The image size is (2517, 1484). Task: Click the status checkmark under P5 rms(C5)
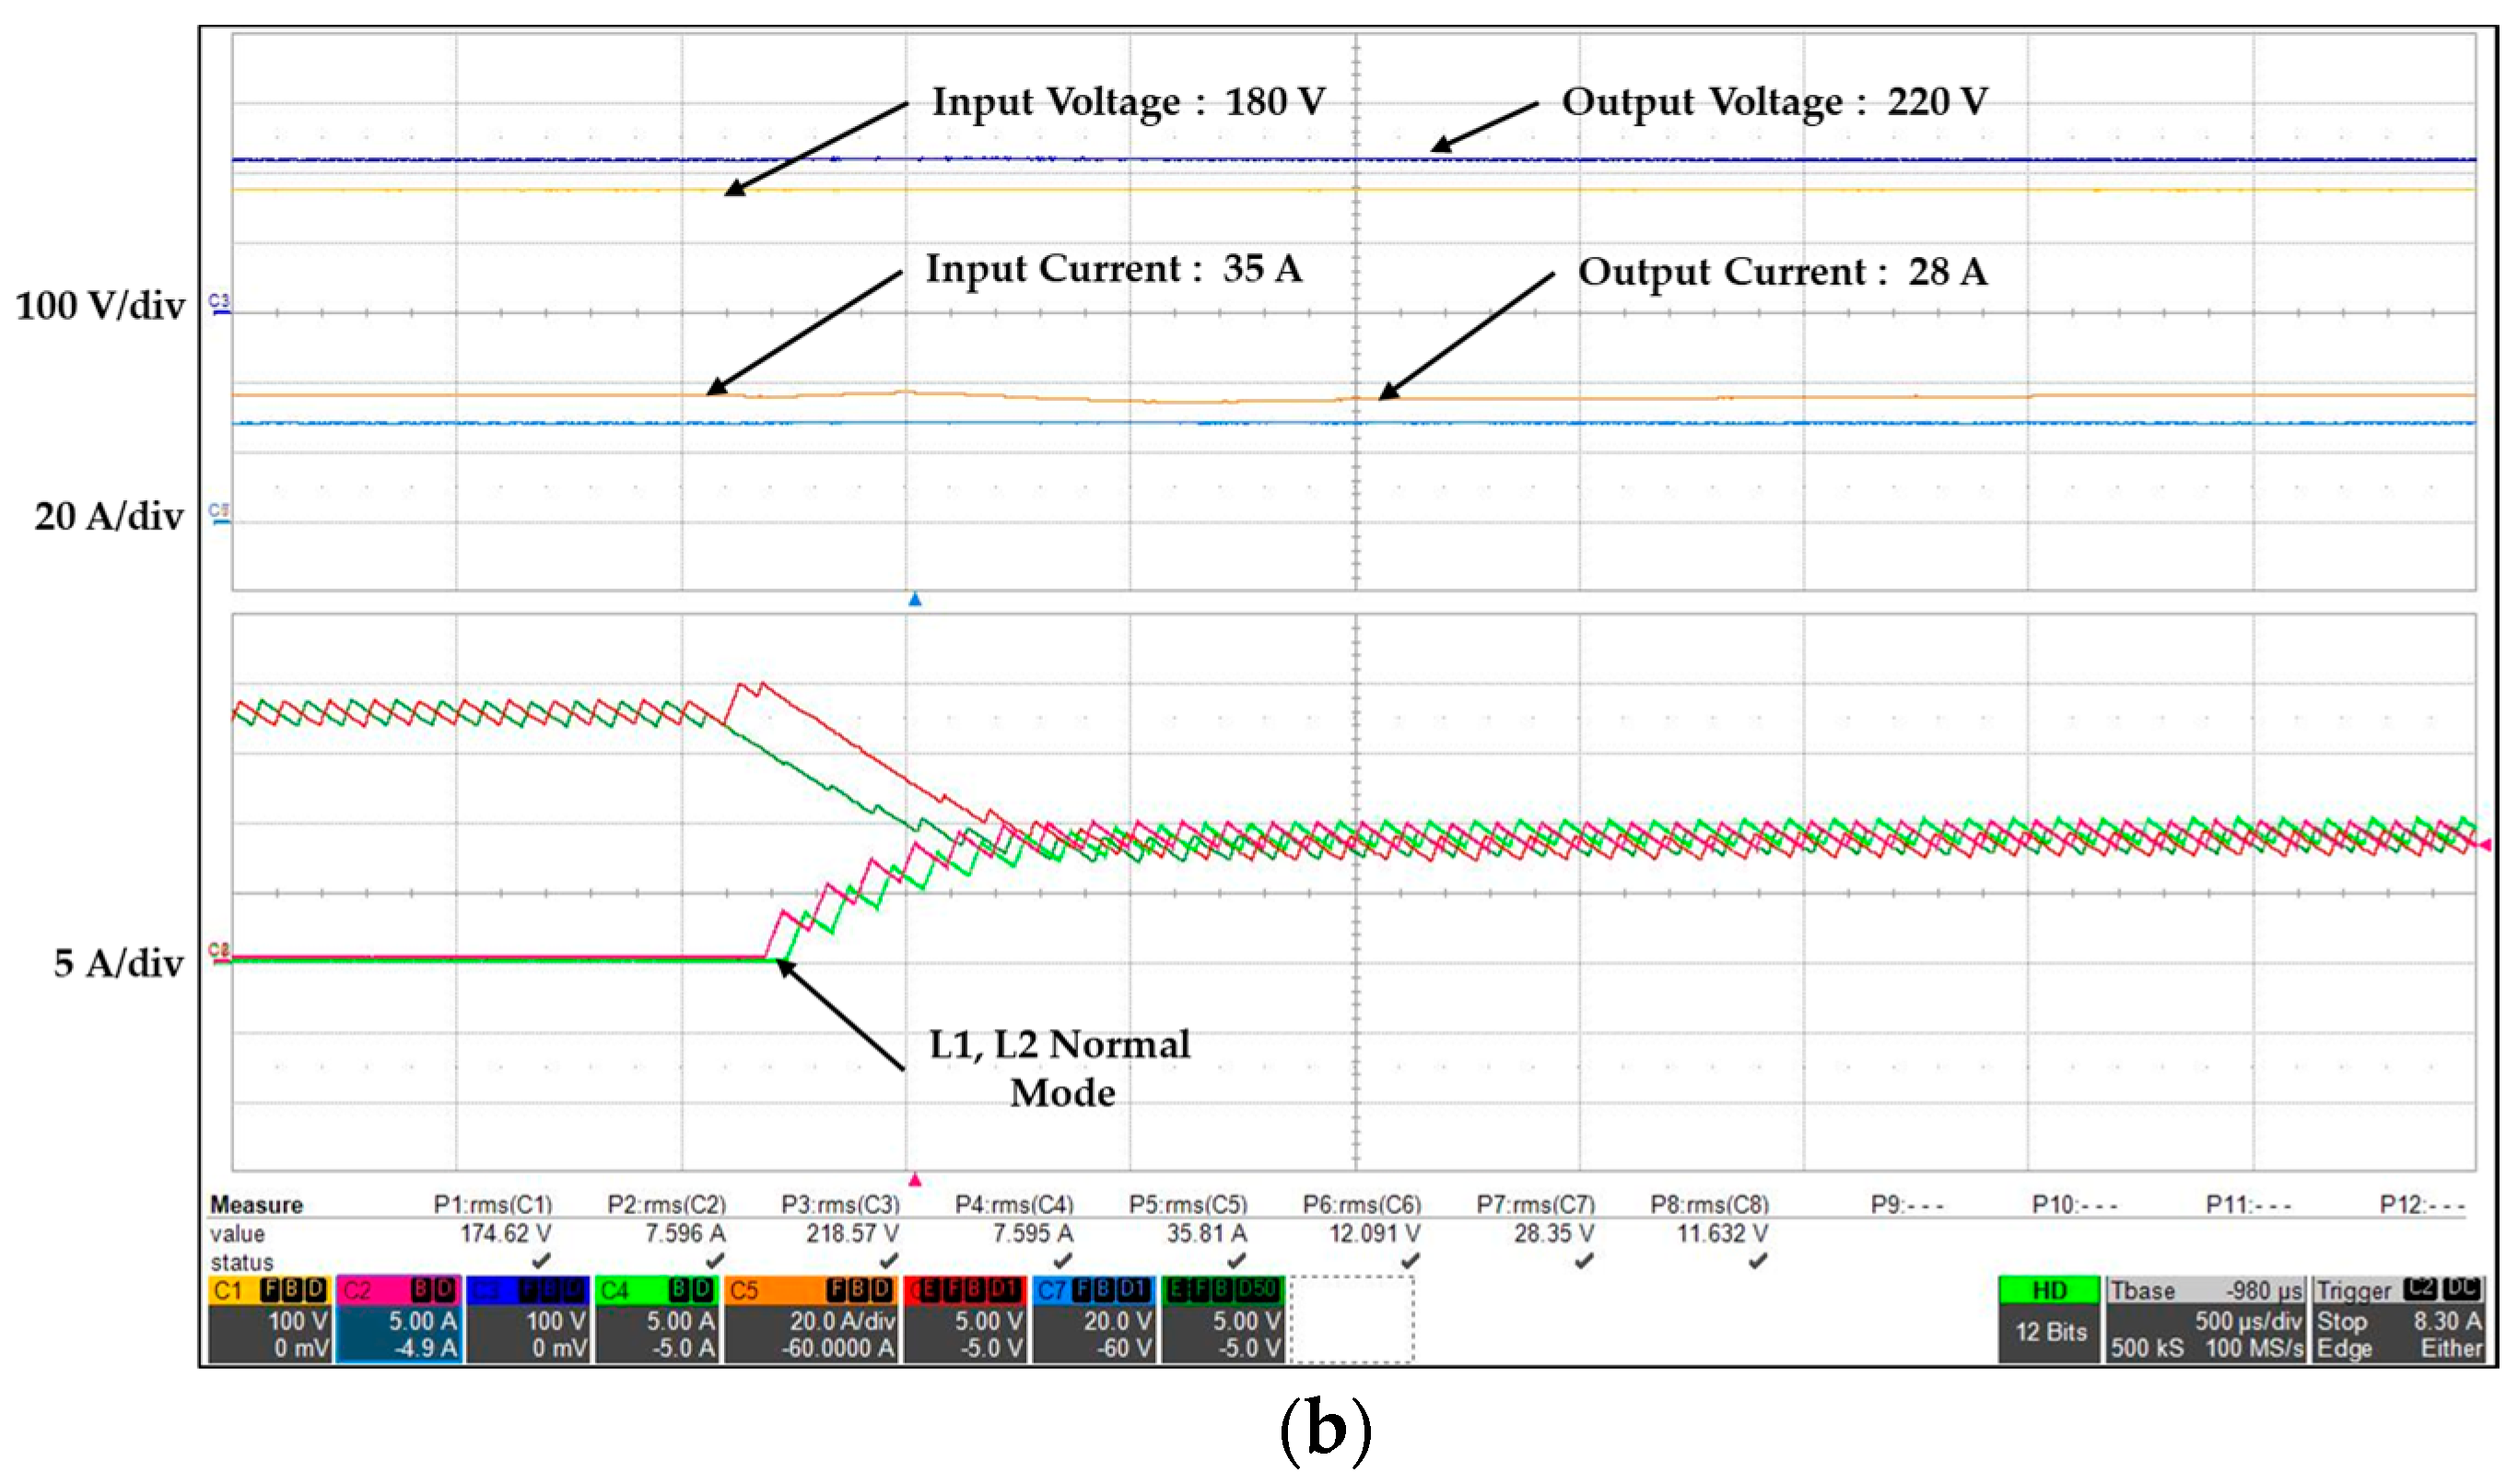point(1236,1262)
